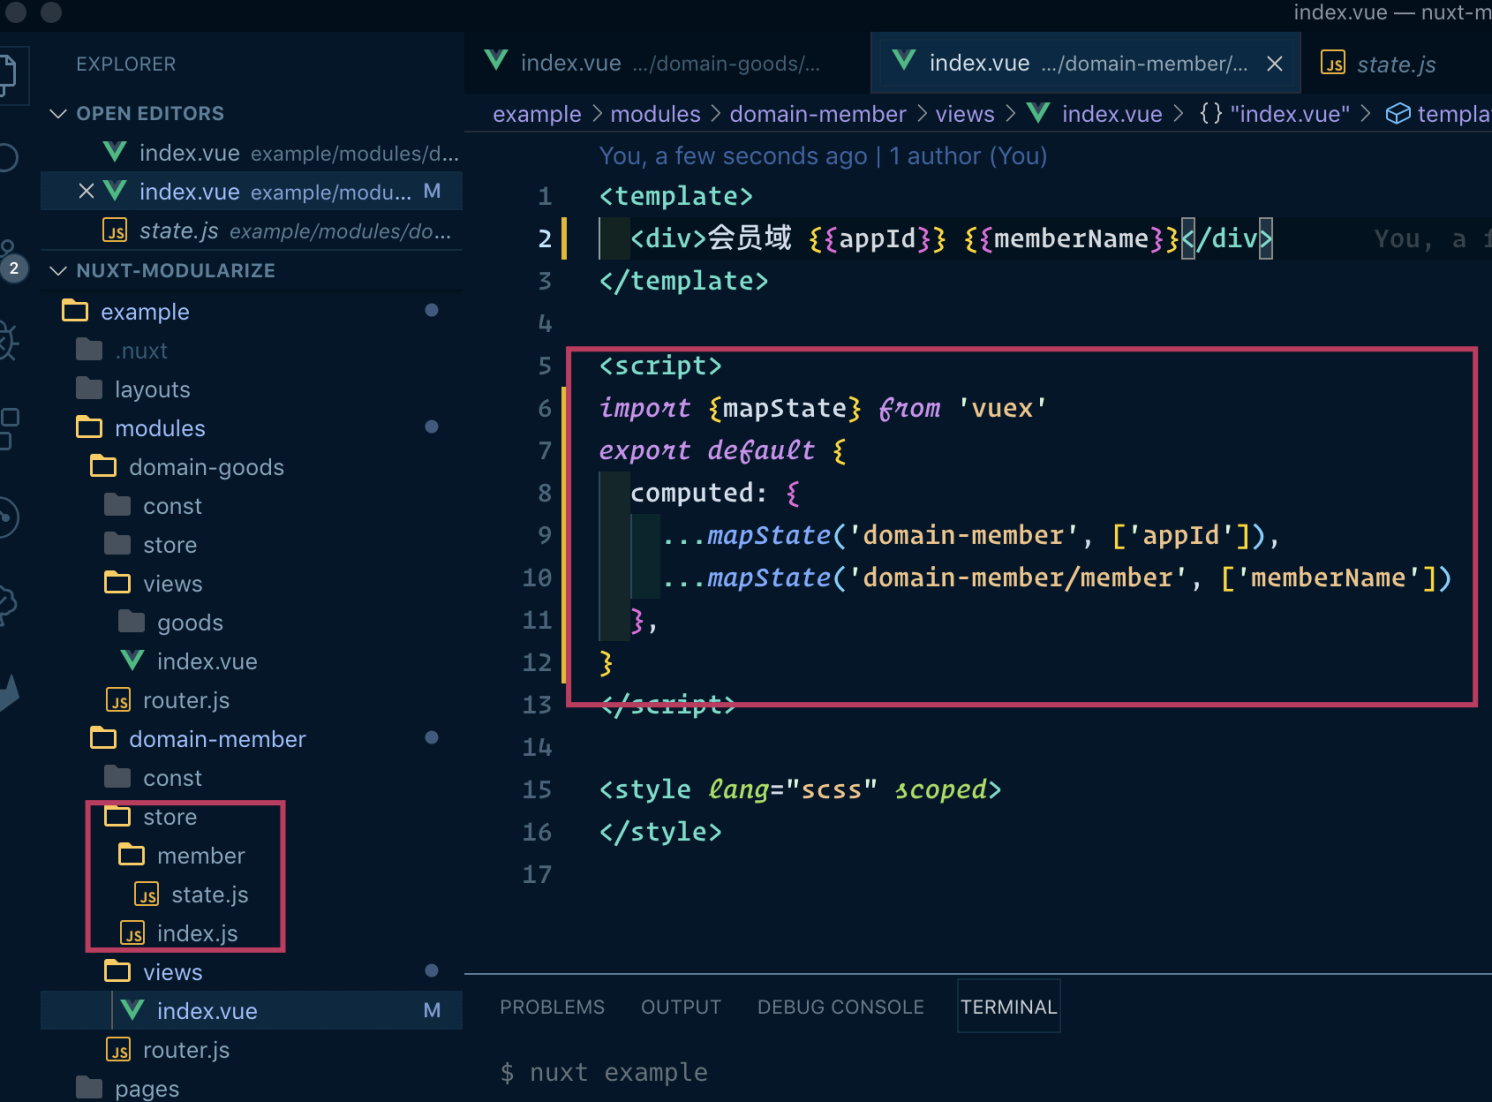Click the JS icon of router.js under domain-member

click(119, 1050)
